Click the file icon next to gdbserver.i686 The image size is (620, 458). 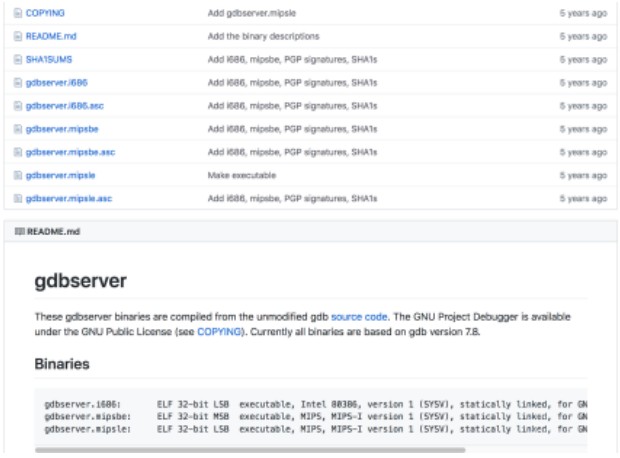coord(17,82)
